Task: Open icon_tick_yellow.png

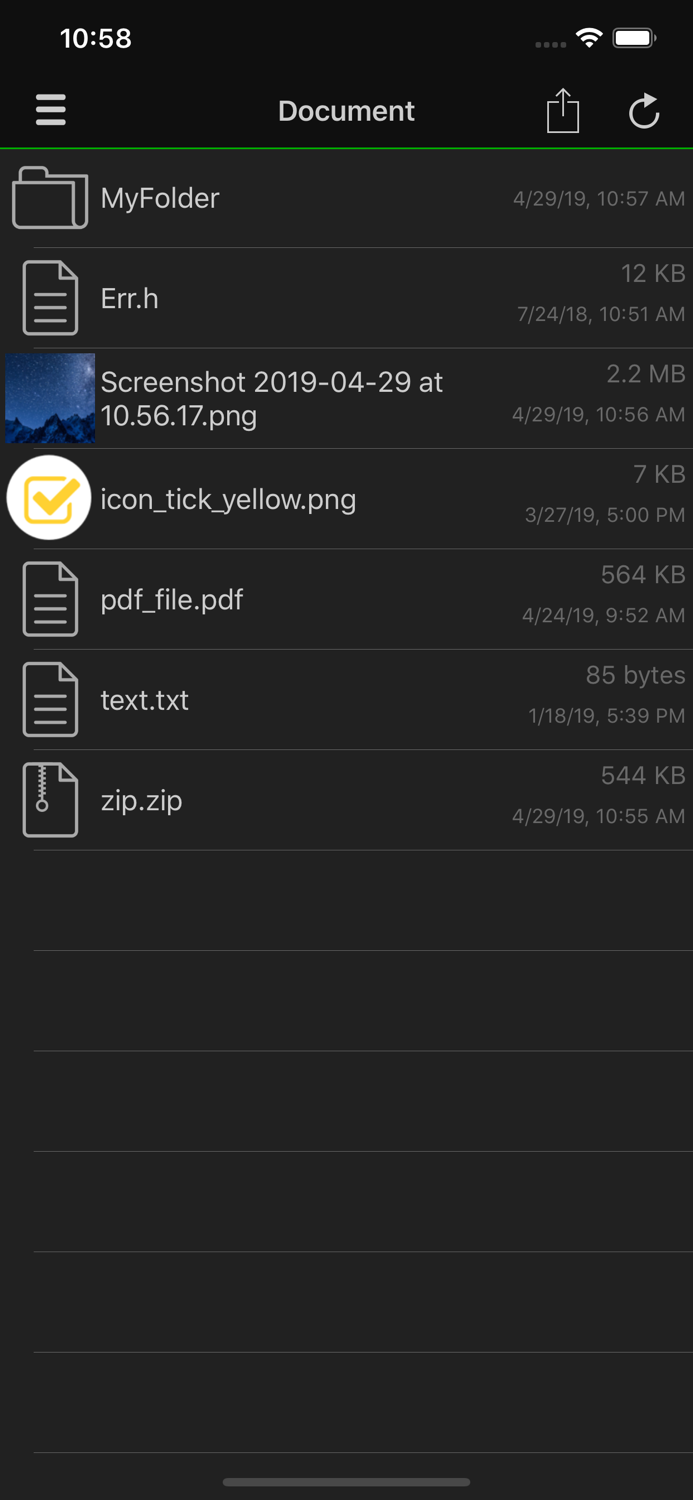Action: 300,498
